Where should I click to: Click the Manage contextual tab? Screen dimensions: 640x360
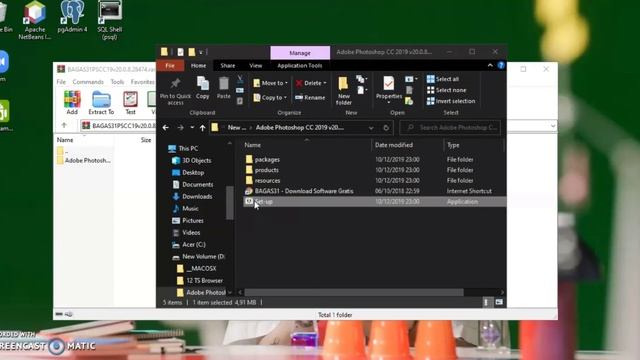click(x=300, y=53)
